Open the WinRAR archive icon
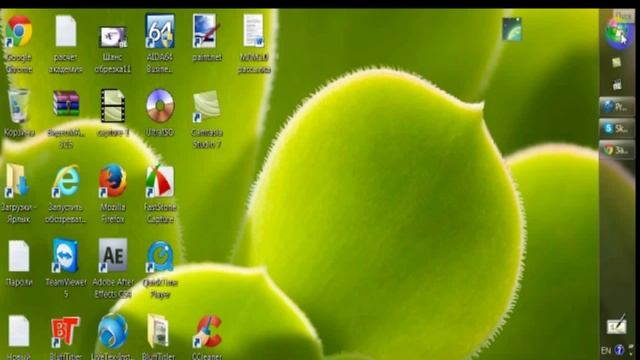This screenshot has height=360, width=640. tap(66, 103)
